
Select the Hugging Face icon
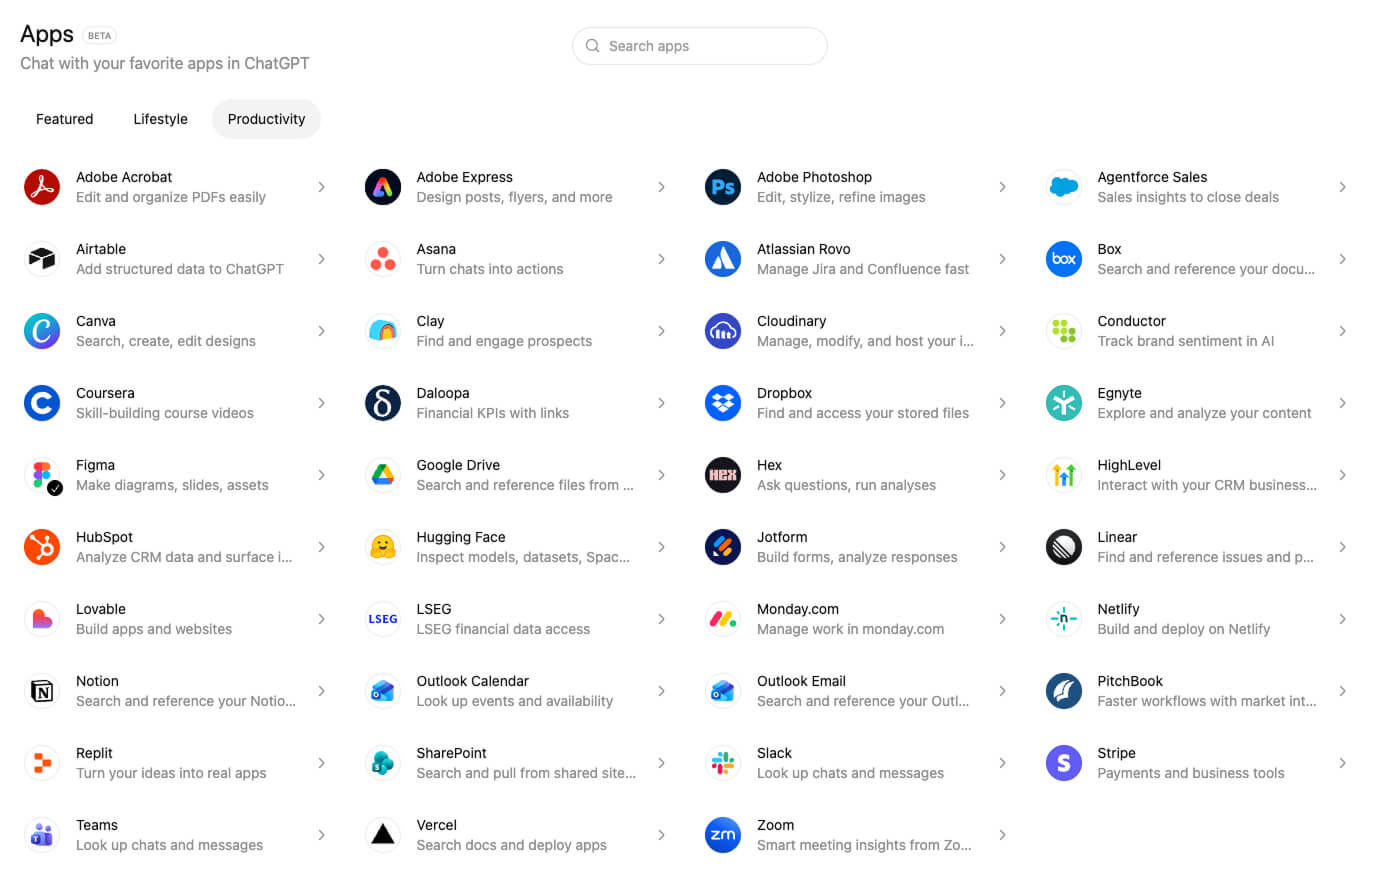tap(382, 547)
